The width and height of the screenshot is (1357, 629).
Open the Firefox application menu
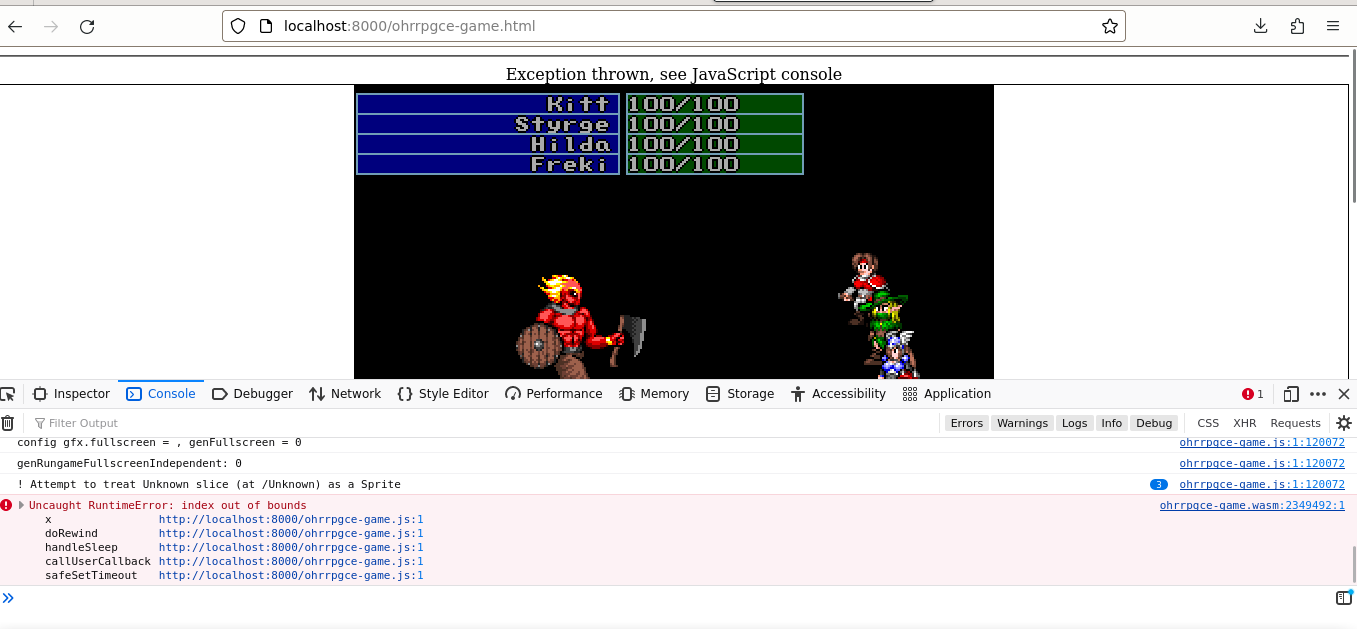point(1332,26)
